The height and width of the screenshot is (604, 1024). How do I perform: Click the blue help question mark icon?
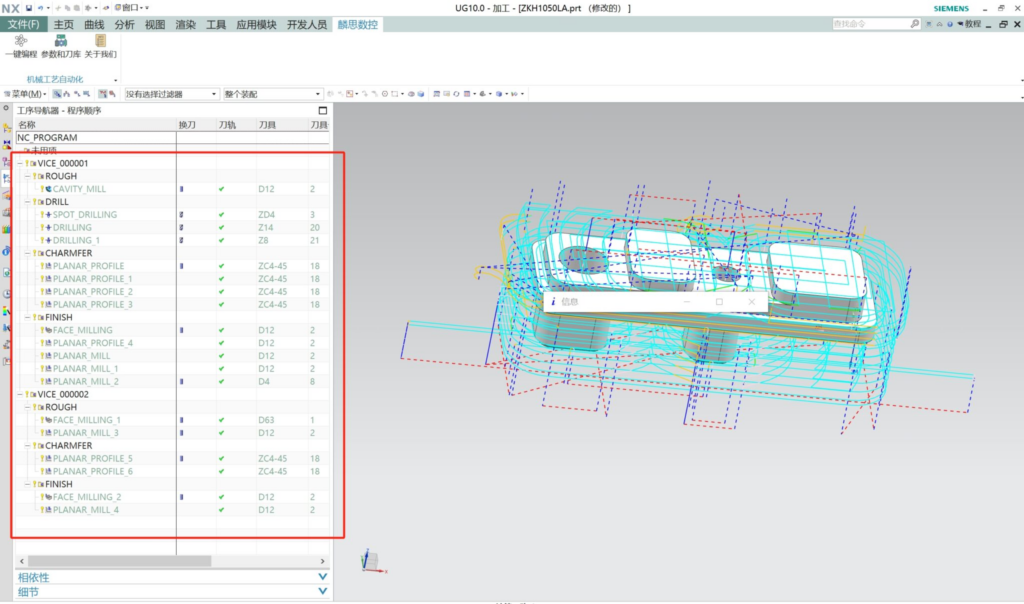click(950, 24)
